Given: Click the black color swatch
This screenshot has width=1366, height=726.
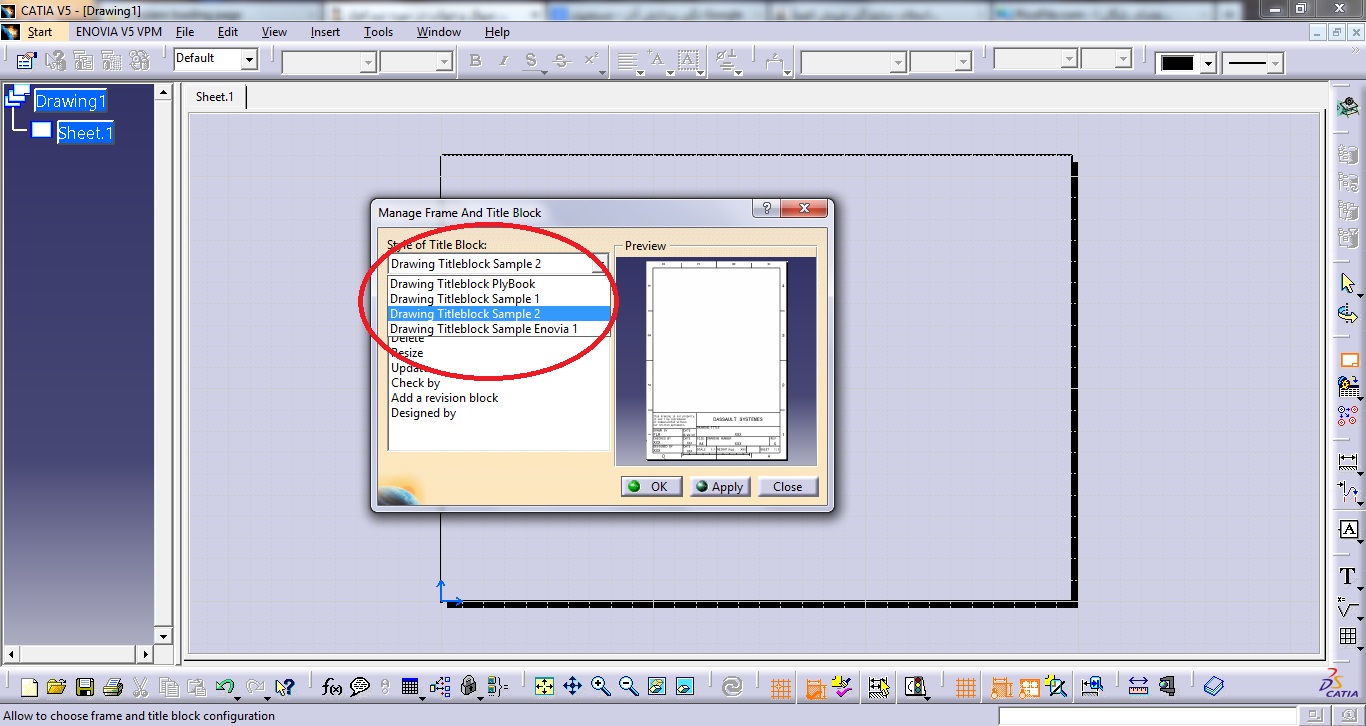Looking at the screenshot, I should pos(1178,63).
